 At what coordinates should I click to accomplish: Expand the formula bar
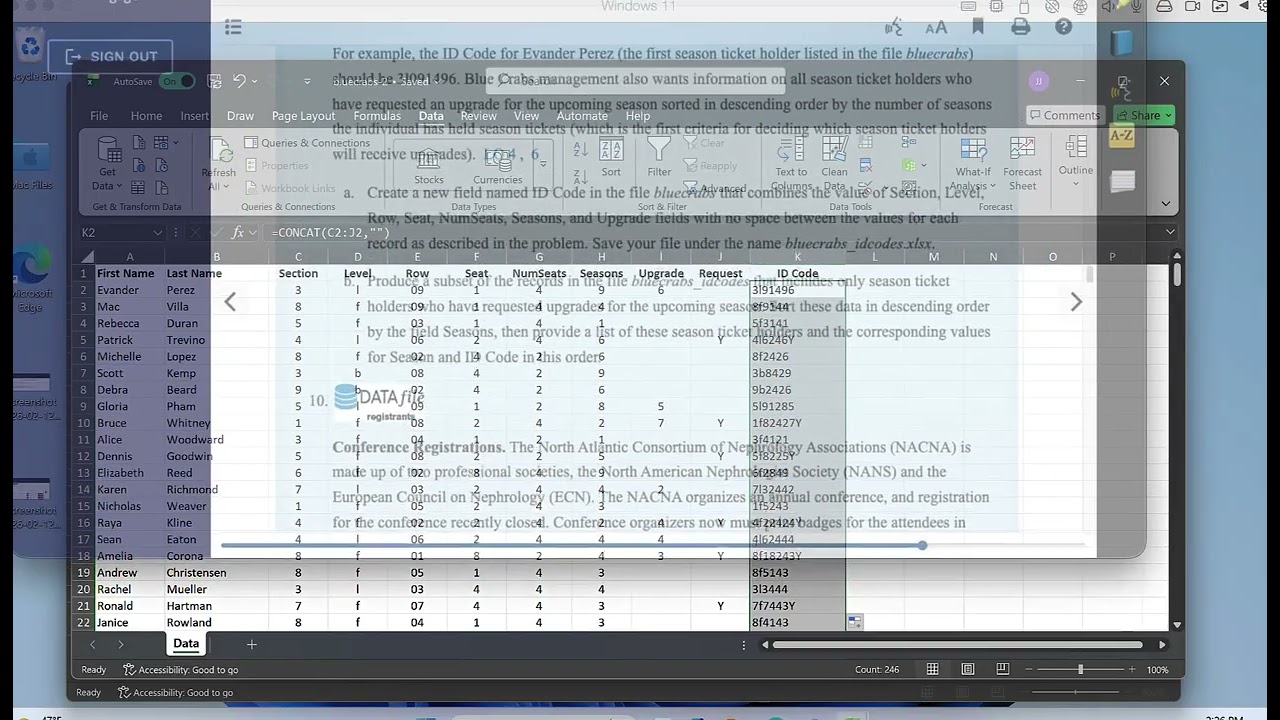(x=1170, y=232)
